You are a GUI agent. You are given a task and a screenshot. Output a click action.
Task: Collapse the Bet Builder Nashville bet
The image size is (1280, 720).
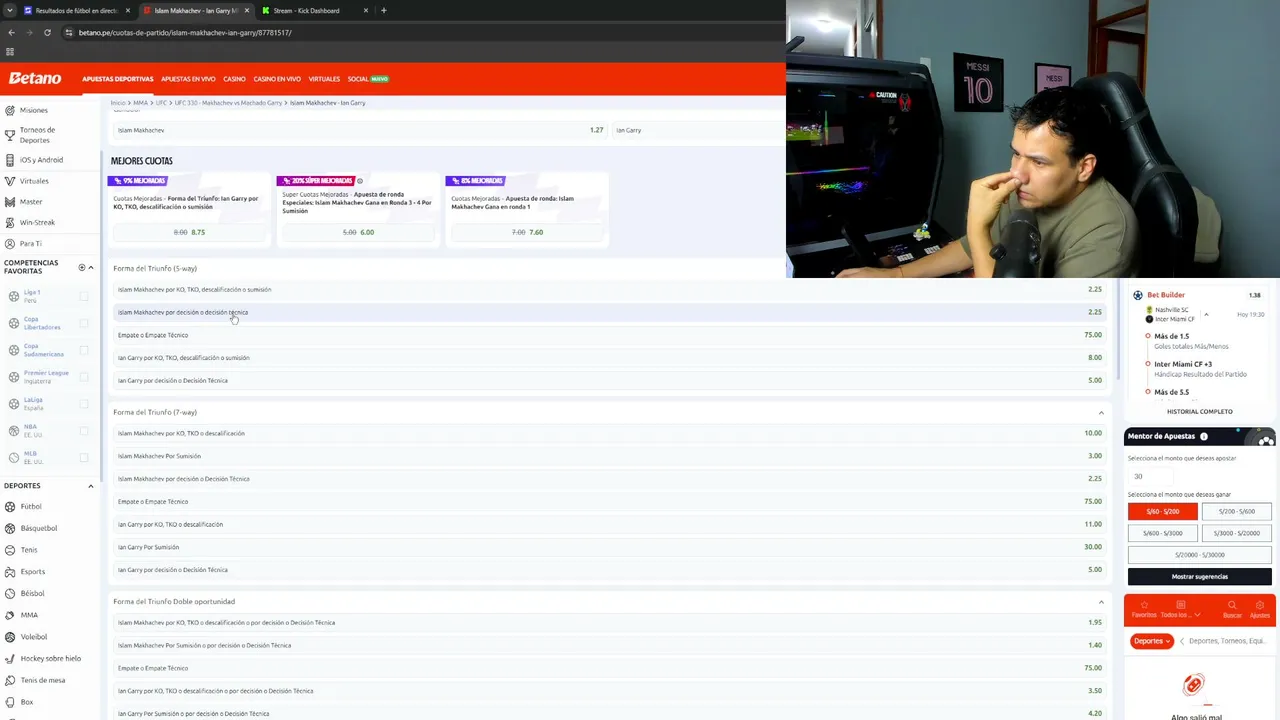(x=1206, y=315)
